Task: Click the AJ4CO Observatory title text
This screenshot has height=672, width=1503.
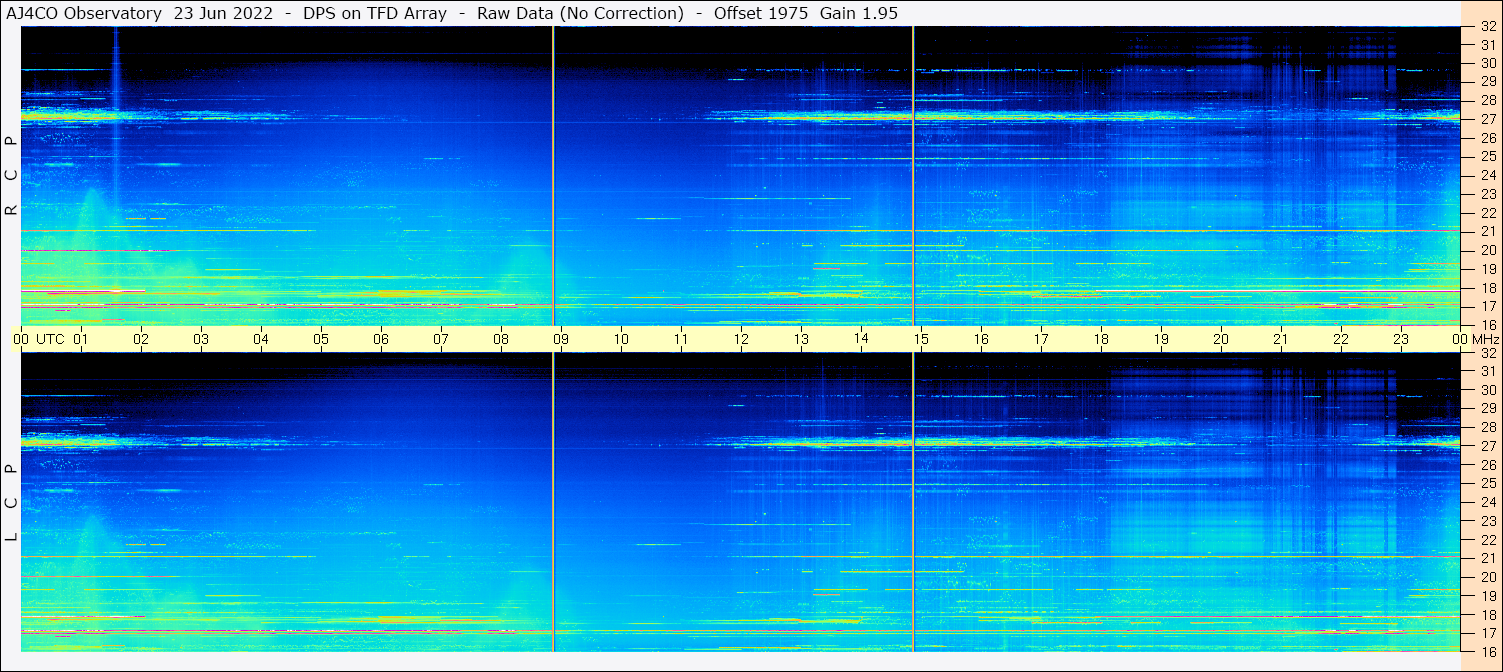Action: (x=84, y=13)
